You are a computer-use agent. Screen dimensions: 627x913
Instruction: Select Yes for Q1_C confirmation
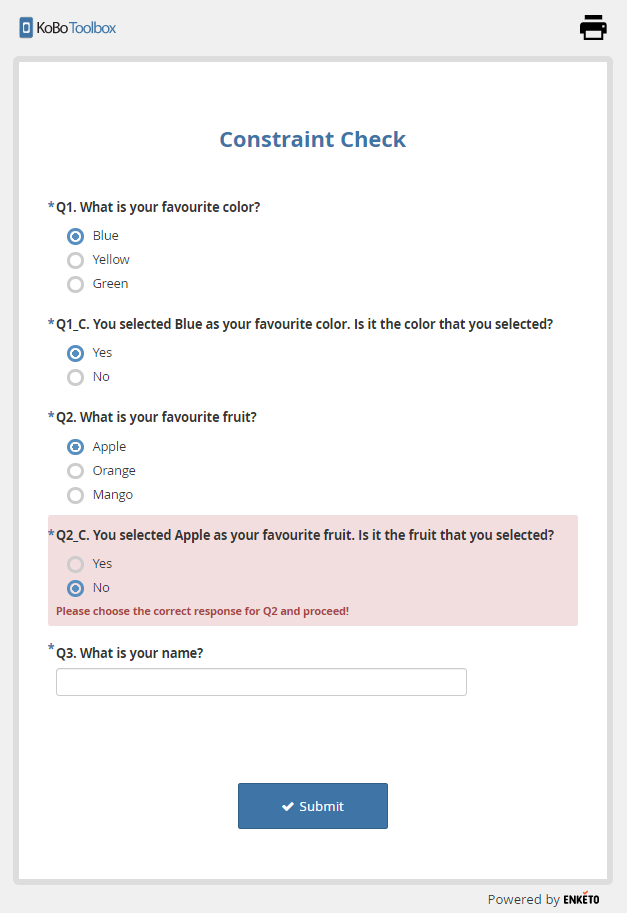[75, 354]
